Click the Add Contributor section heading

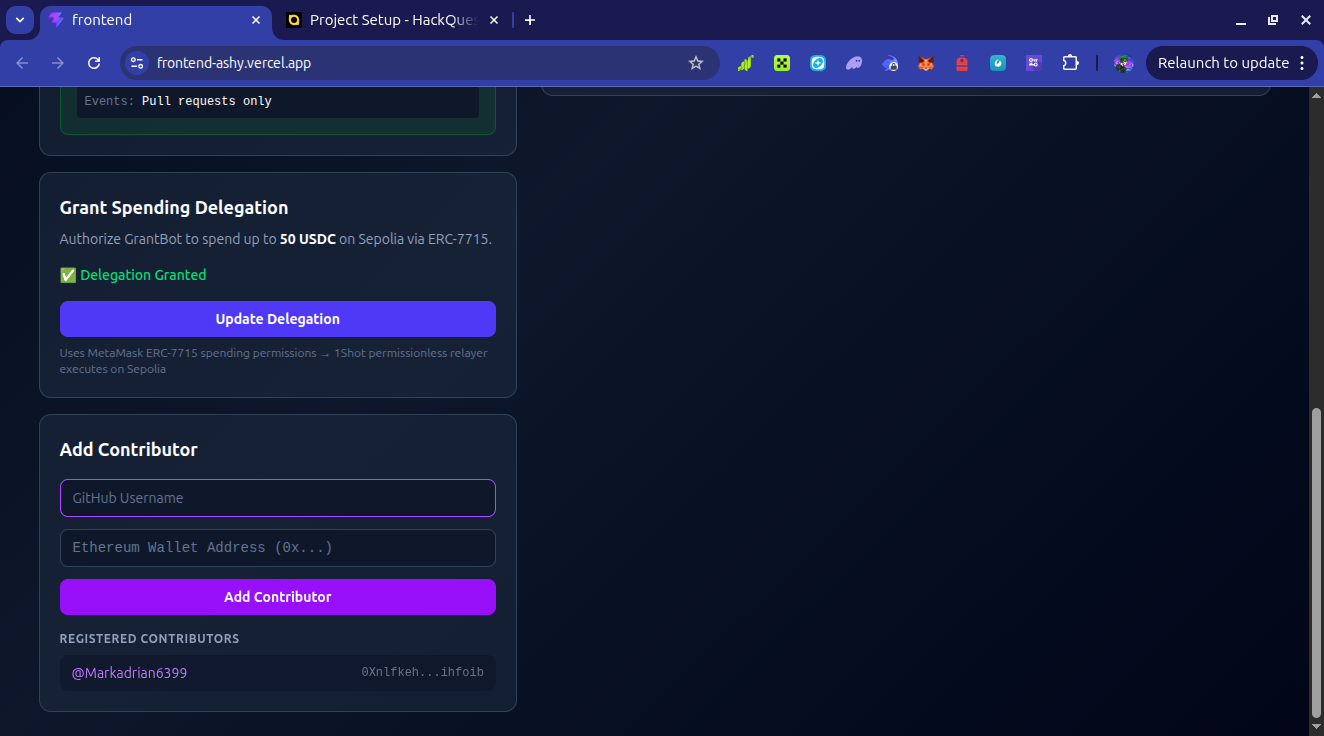pyautogui.click(x=129, y=450)
